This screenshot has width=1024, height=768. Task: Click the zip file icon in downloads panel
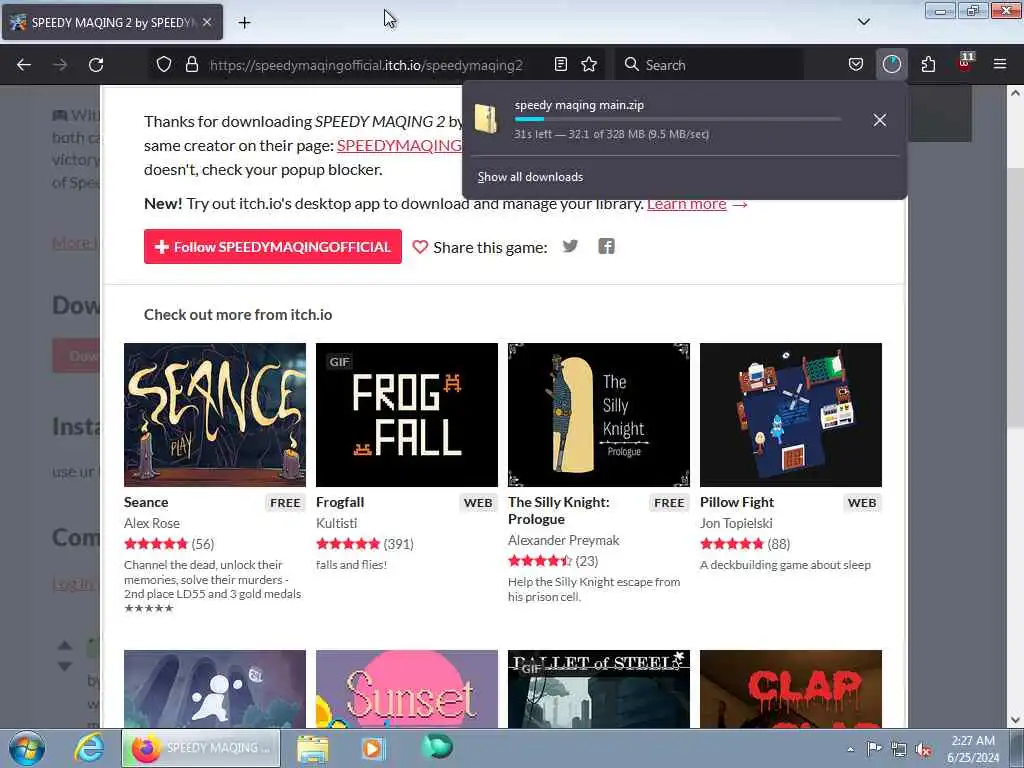coord(486,119)
